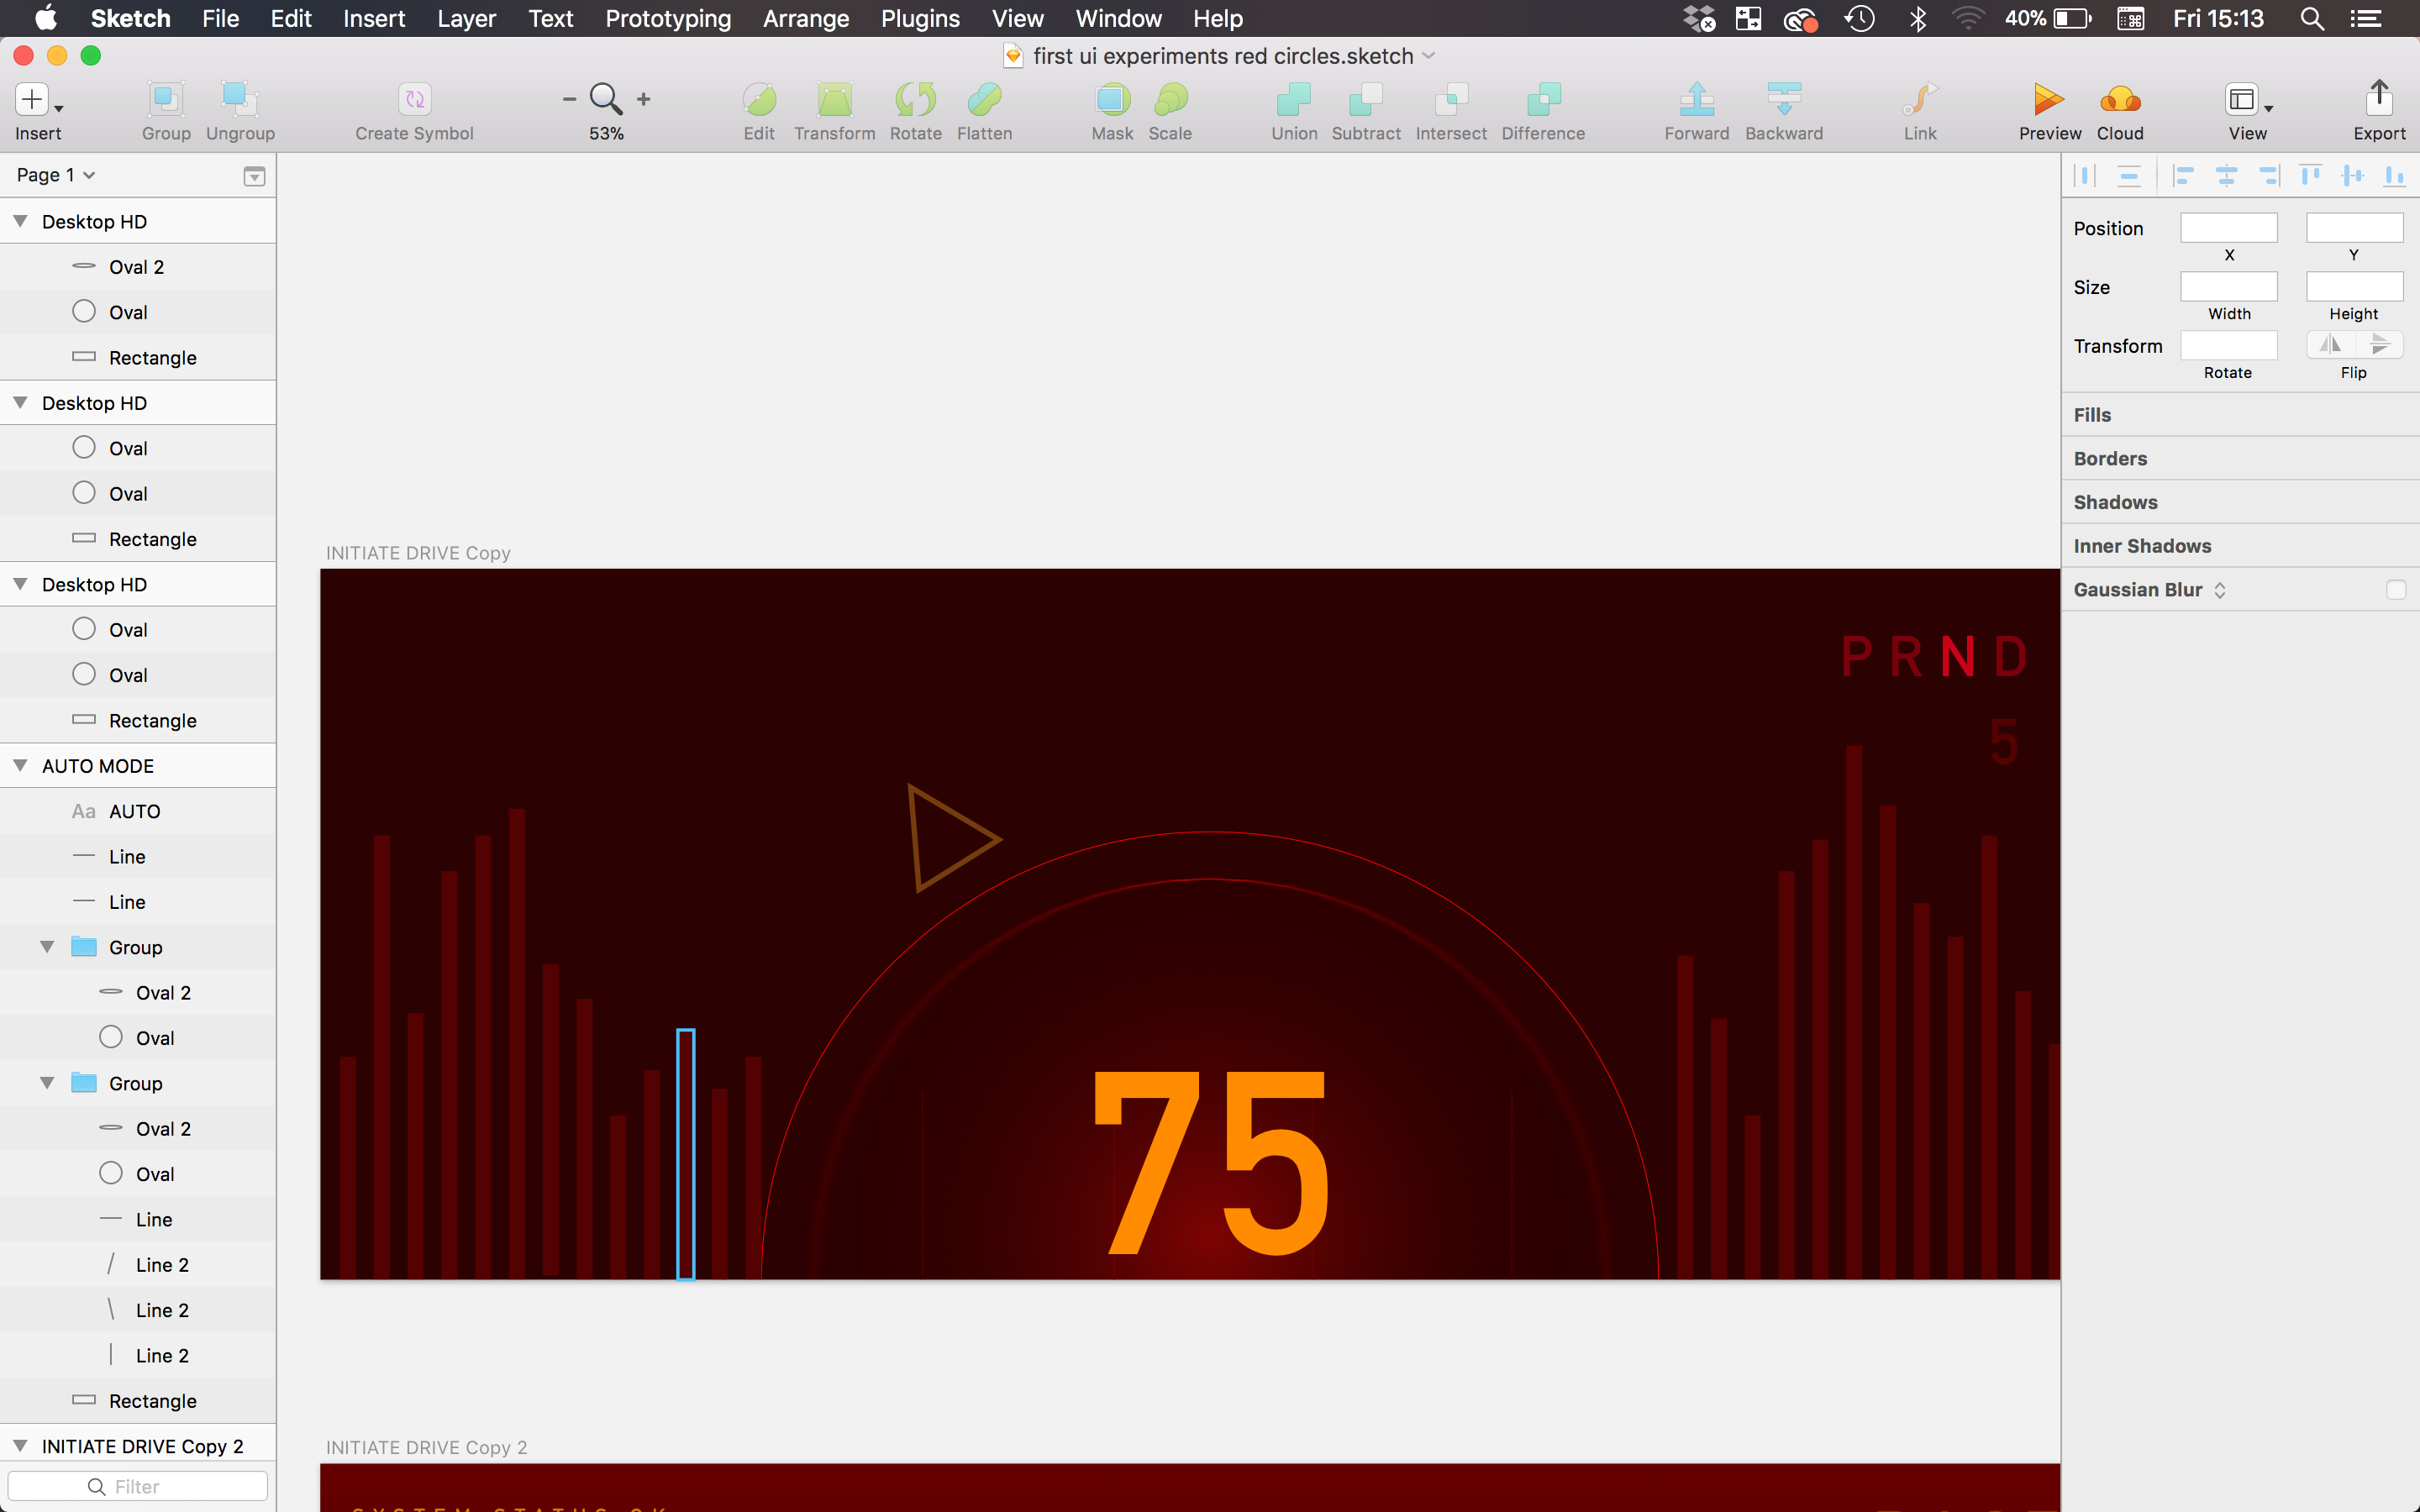Click the Union boolean icon
Viewport: 2420px width, 1512px height.
click(1294, 99)
